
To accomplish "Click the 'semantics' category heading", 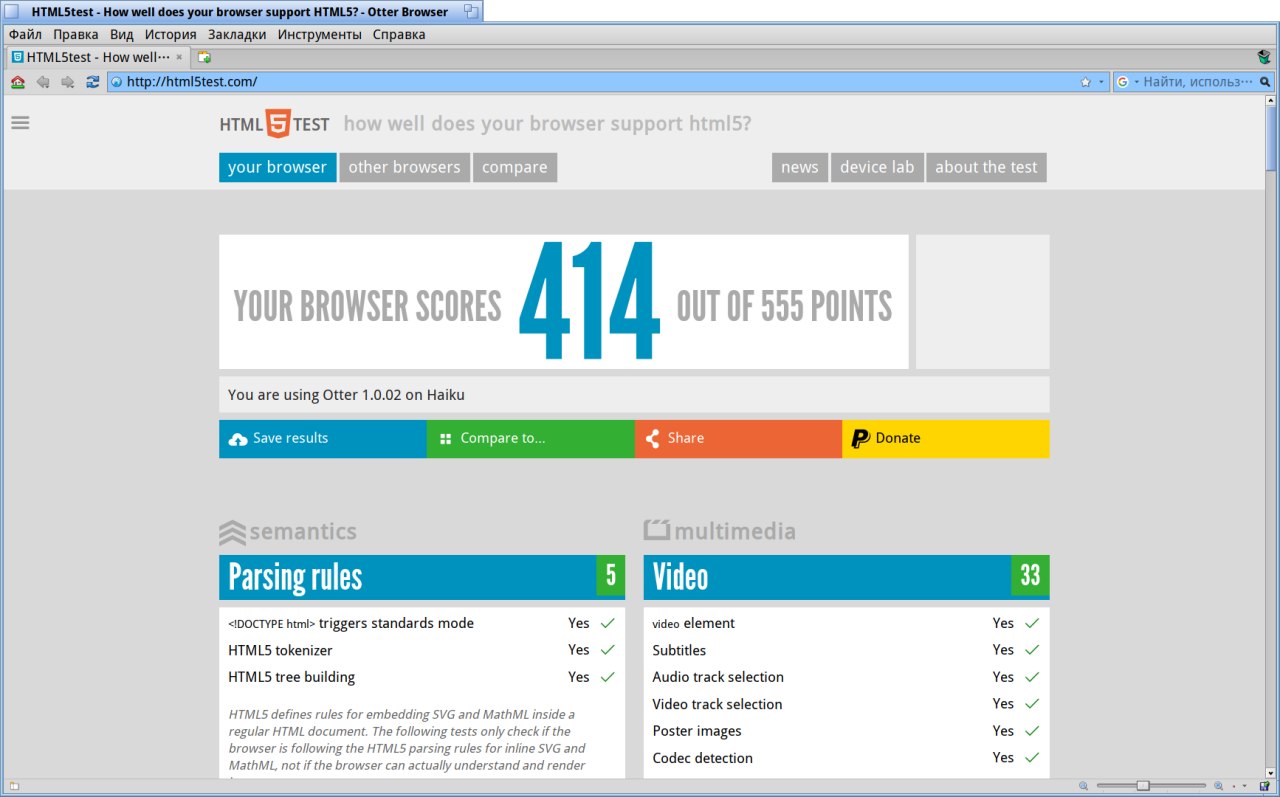I will [288, 531].
